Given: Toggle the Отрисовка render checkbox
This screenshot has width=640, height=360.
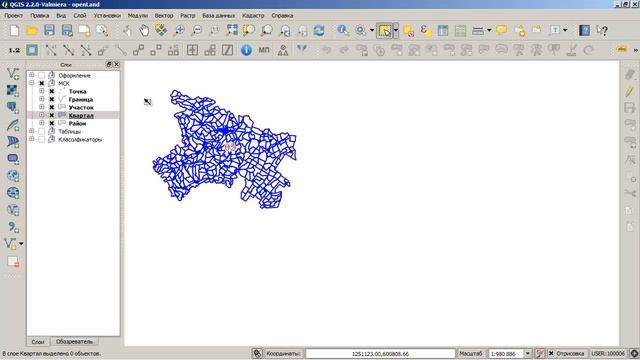Looking at the screenshot, I should click(x=551, y=353).
